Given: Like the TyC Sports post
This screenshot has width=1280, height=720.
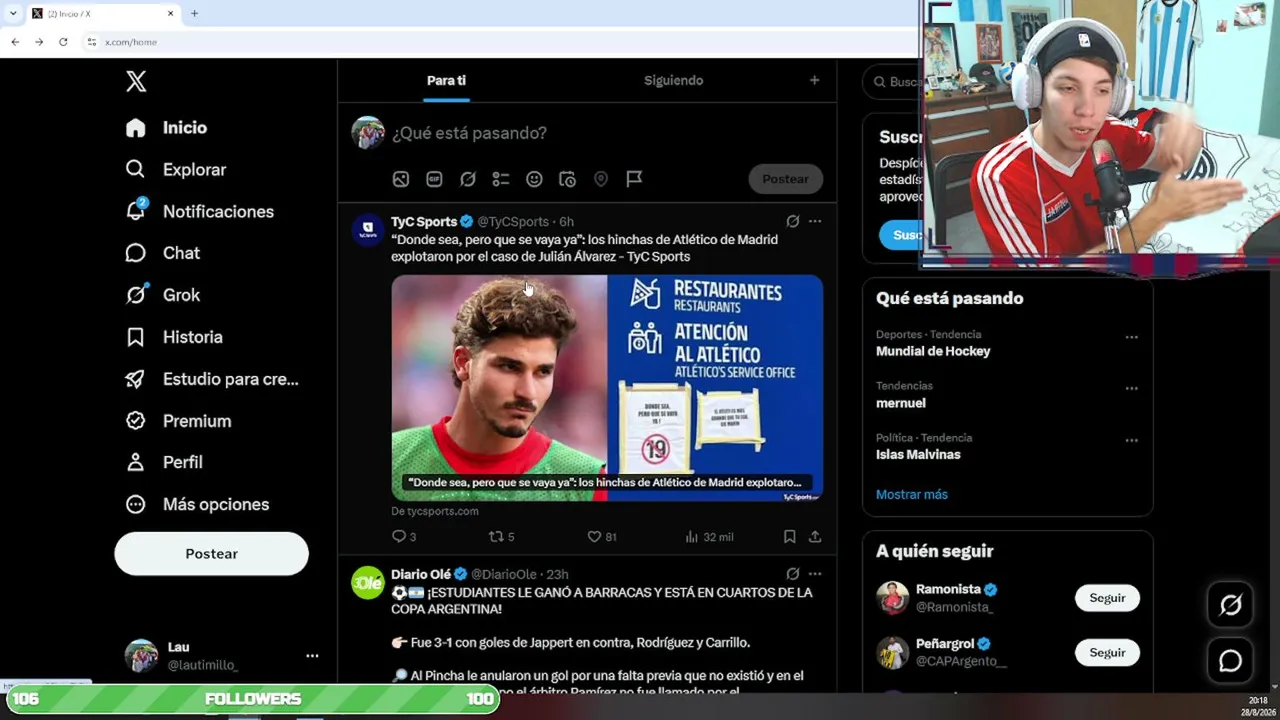Looking at the screenshot, I should [601, 537].
